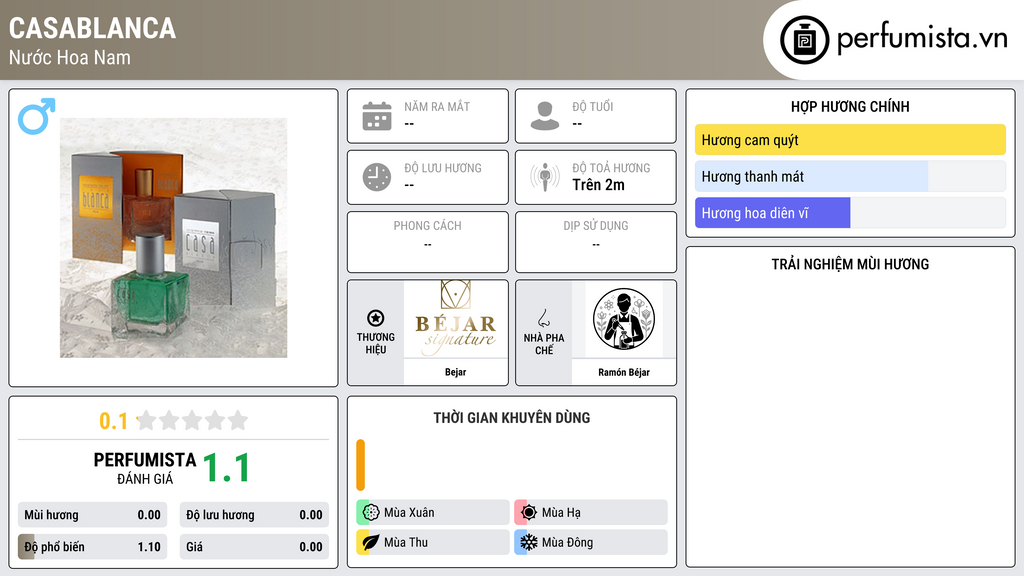This screenshot has height=576, width=1024.
Task: Click the yellow 0.1 user rating value
Action: pos(113,421)
